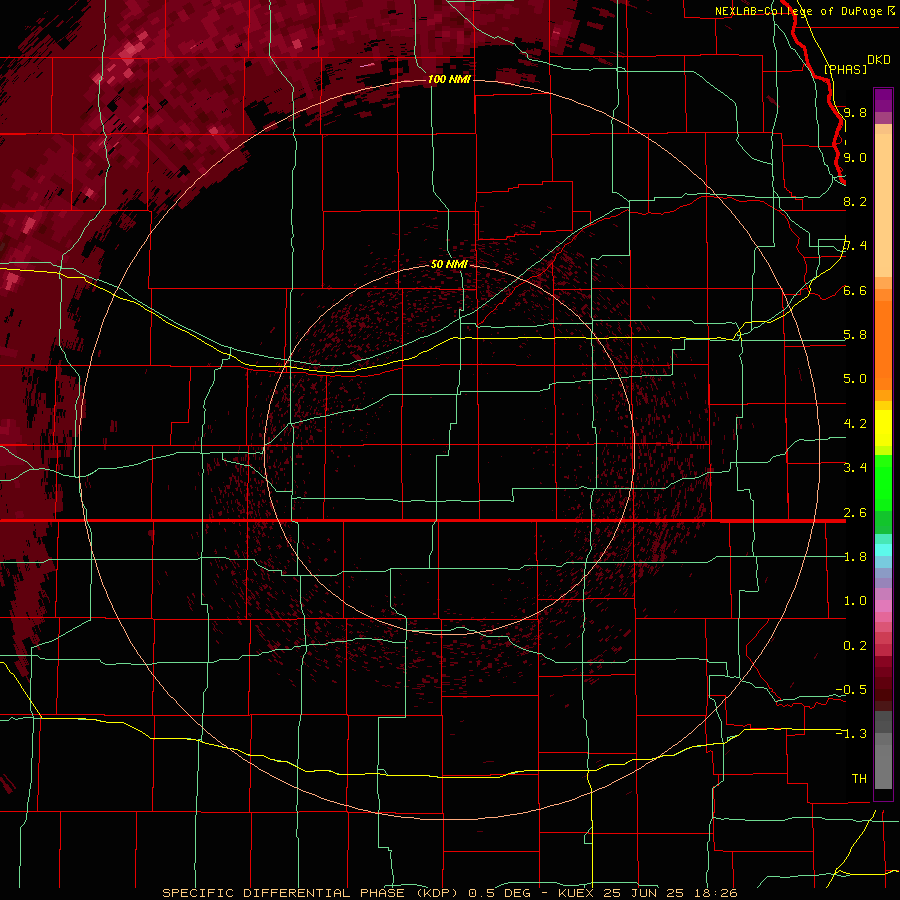
Task: Click the light peach segment of the color bar
Action: 883,207
